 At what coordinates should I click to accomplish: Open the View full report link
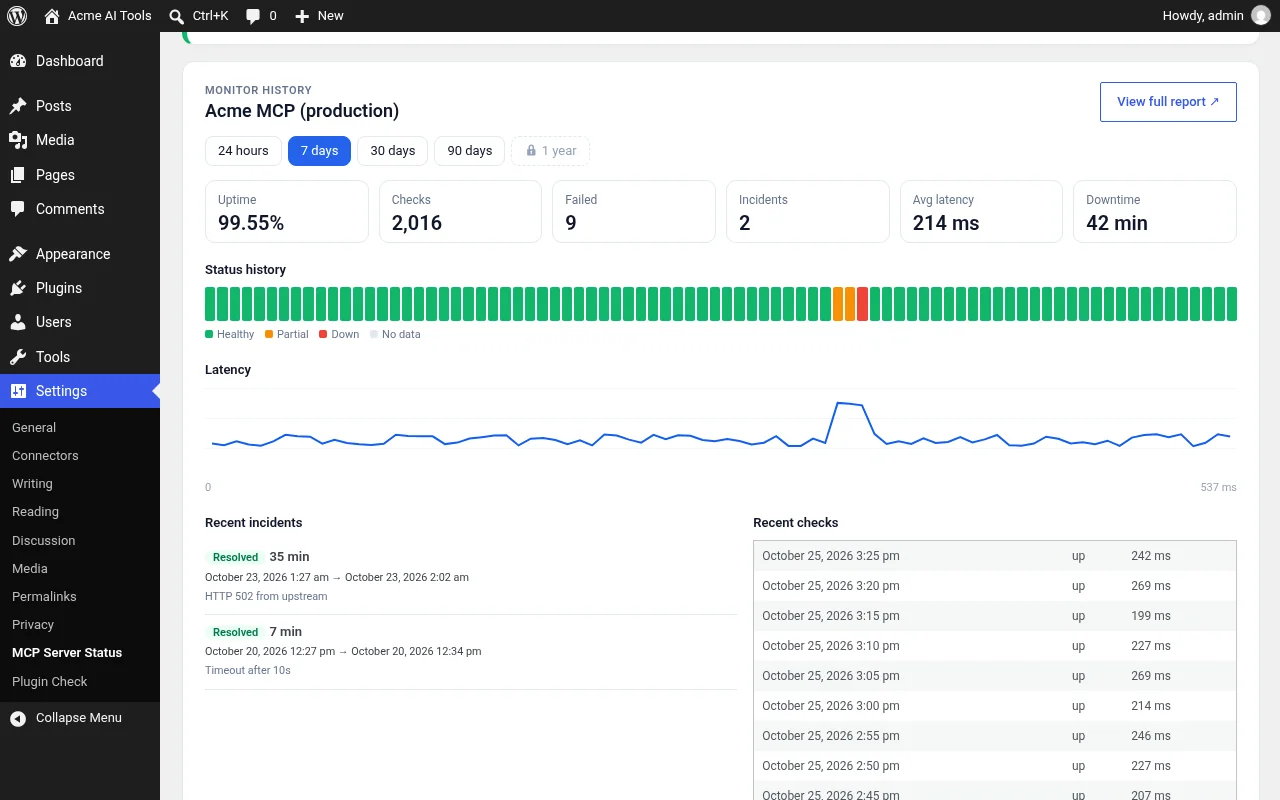coord(1168,102)
